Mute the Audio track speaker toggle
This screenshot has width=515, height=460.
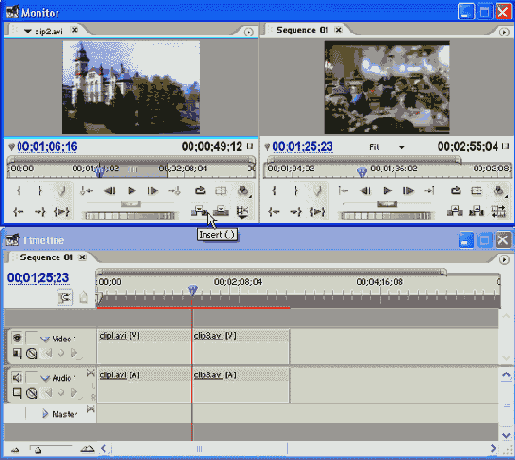click(17, 377)
